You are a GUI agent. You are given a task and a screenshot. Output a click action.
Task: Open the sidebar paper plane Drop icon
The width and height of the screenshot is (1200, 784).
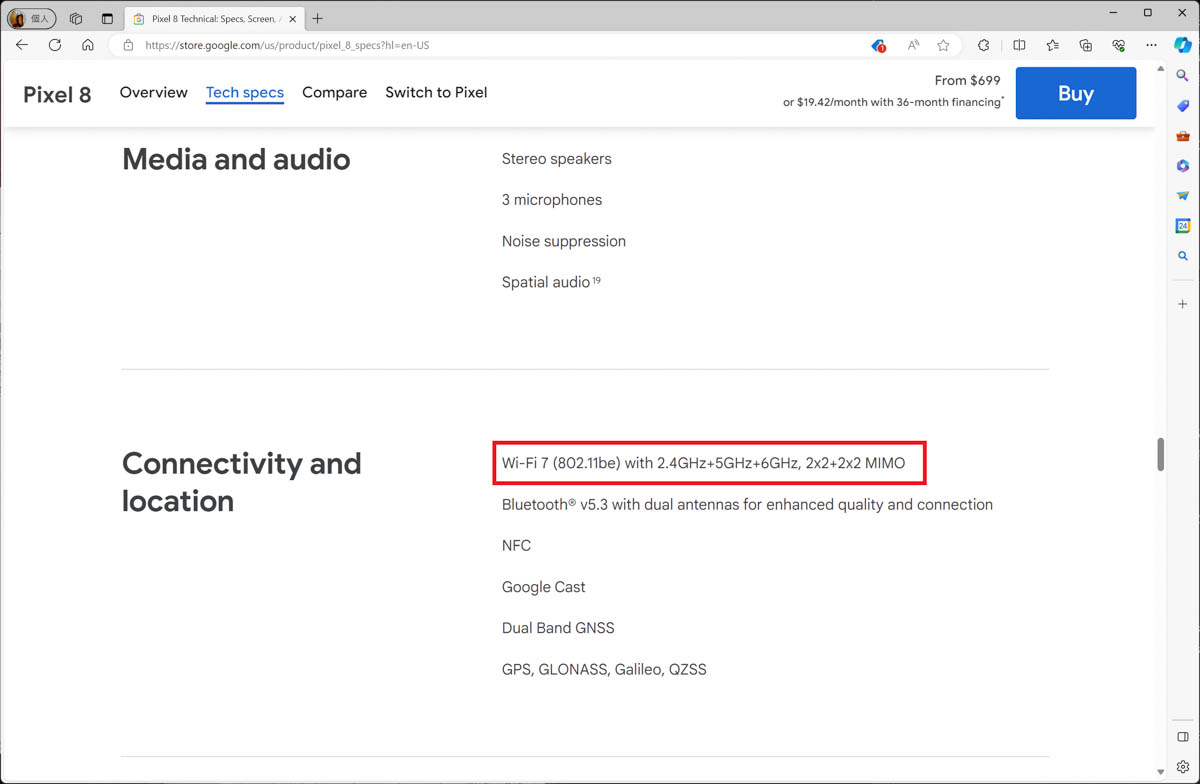(1182, 196)
